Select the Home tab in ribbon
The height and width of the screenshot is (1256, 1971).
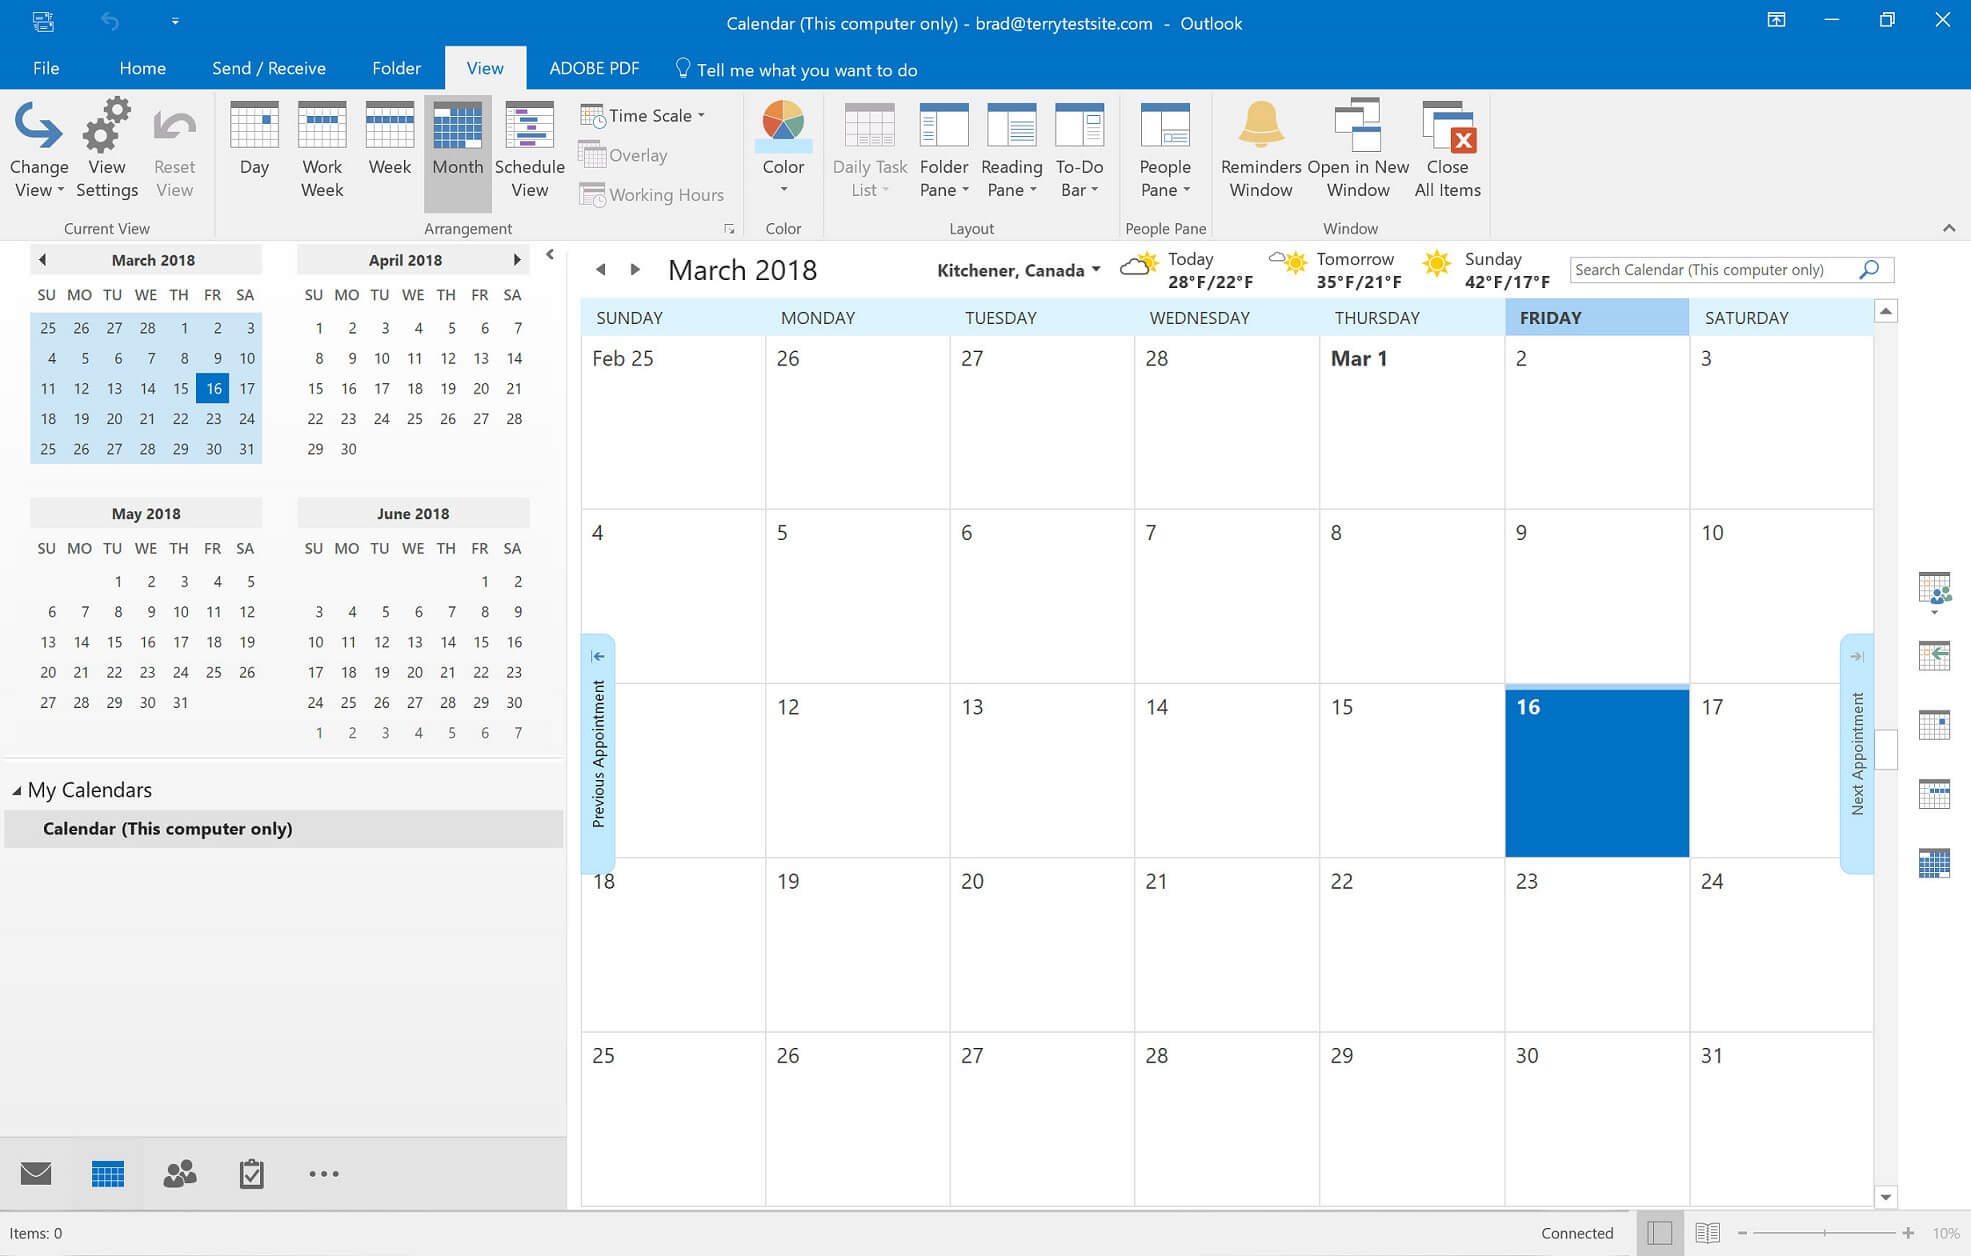tap(141, 69)
